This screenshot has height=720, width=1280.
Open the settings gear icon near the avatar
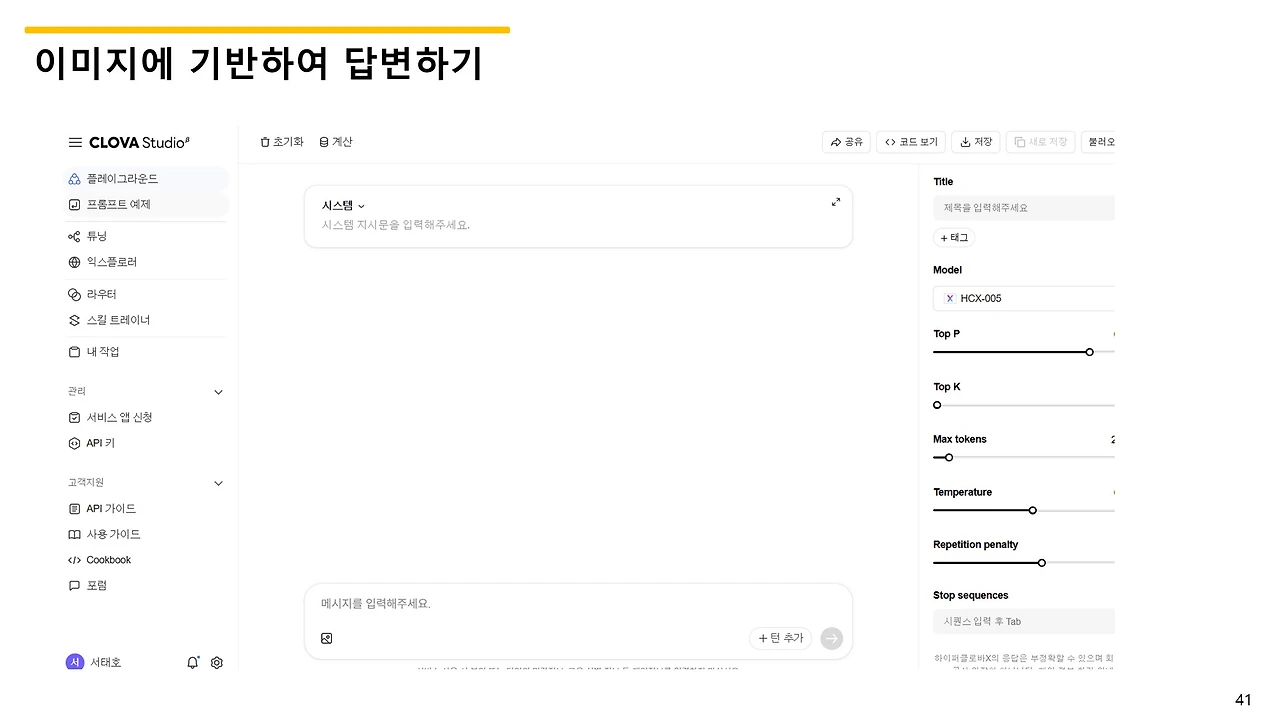[x=217, y=662]
